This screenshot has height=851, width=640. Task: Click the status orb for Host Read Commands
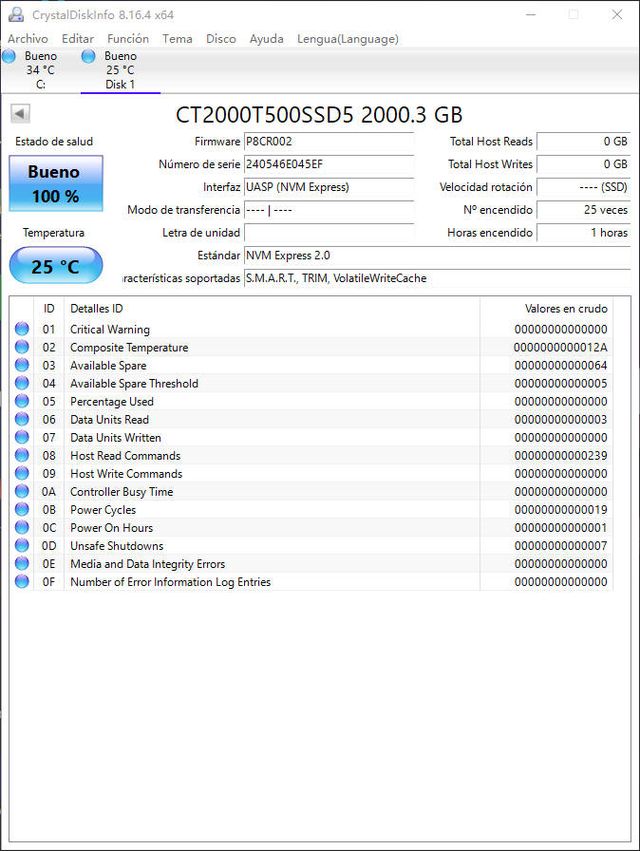click(x=22, y=455)
